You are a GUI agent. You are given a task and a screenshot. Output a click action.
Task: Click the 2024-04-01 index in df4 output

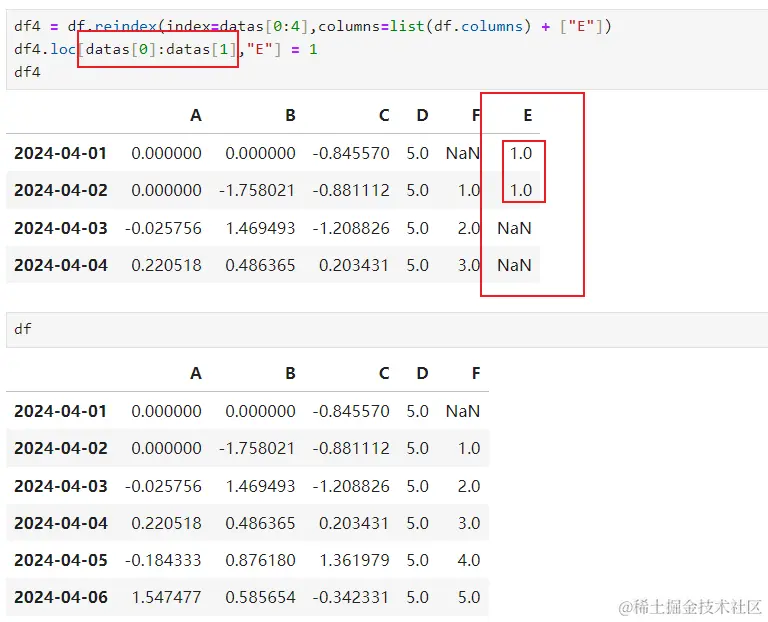pos(61,153)
